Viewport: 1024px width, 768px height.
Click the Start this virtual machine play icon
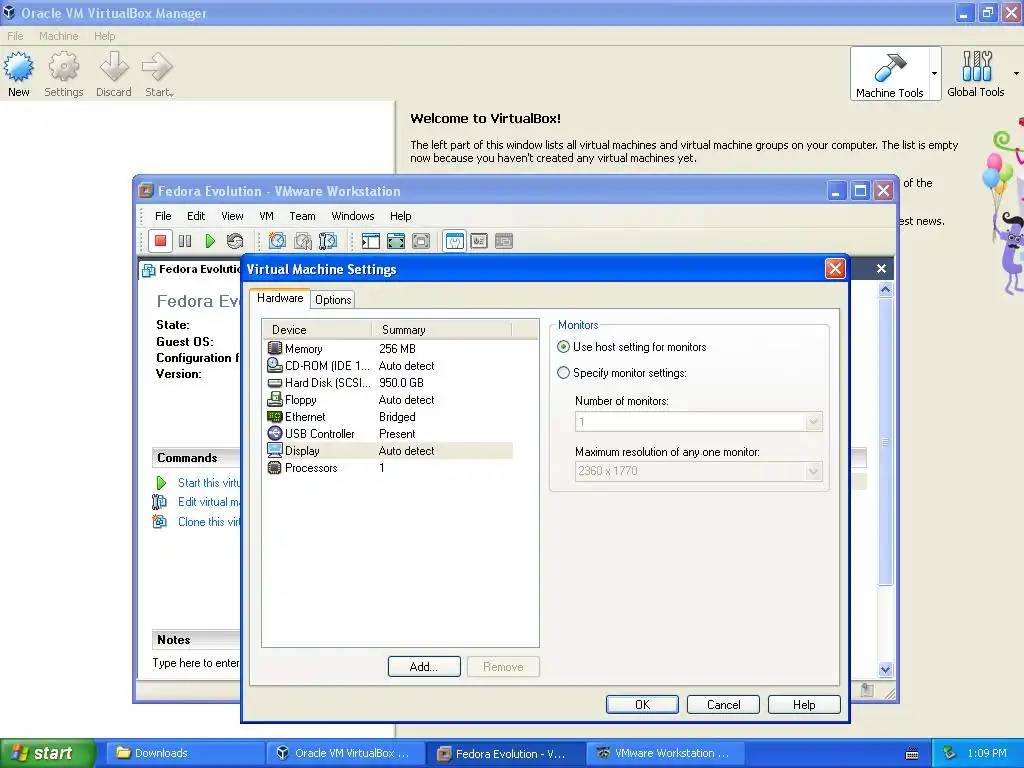pyautogui.click(x=161, y=483)
